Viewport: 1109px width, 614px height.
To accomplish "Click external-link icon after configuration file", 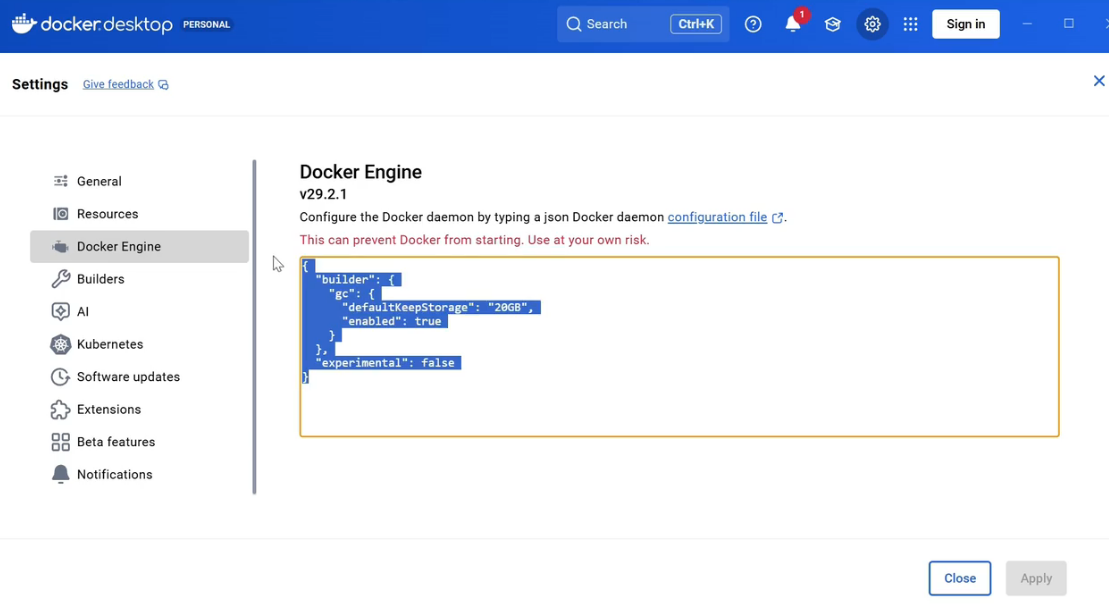I will (x=777, y=218).
